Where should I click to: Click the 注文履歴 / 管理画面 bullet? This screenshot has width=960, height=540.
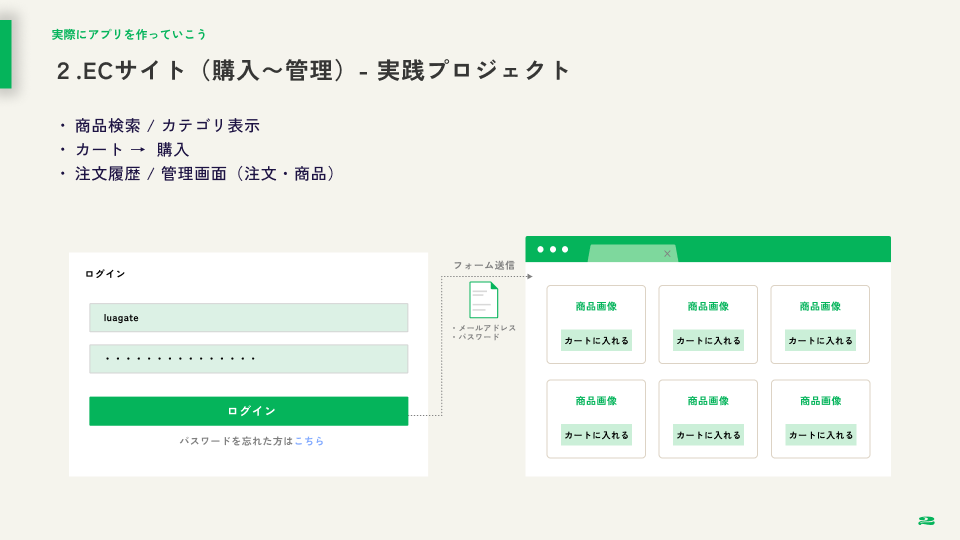(198, 174)
